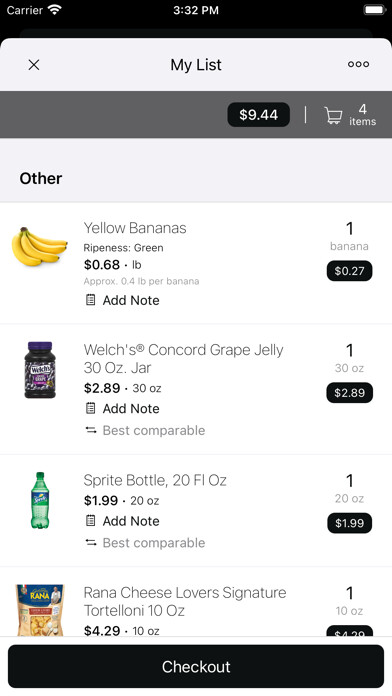Open the three-dot options menu
The height and width of the screenshot is (696, 392).
coord(358,64)
